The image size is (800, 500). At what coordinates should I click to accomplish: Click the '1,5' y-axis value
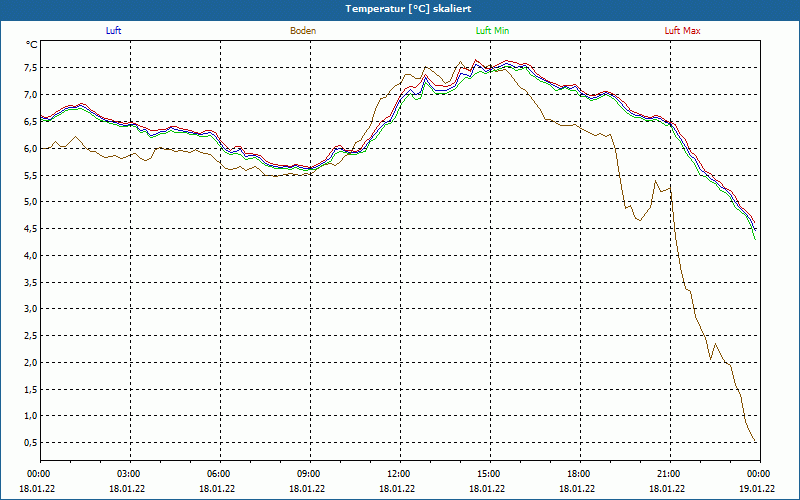click(31, 389)
